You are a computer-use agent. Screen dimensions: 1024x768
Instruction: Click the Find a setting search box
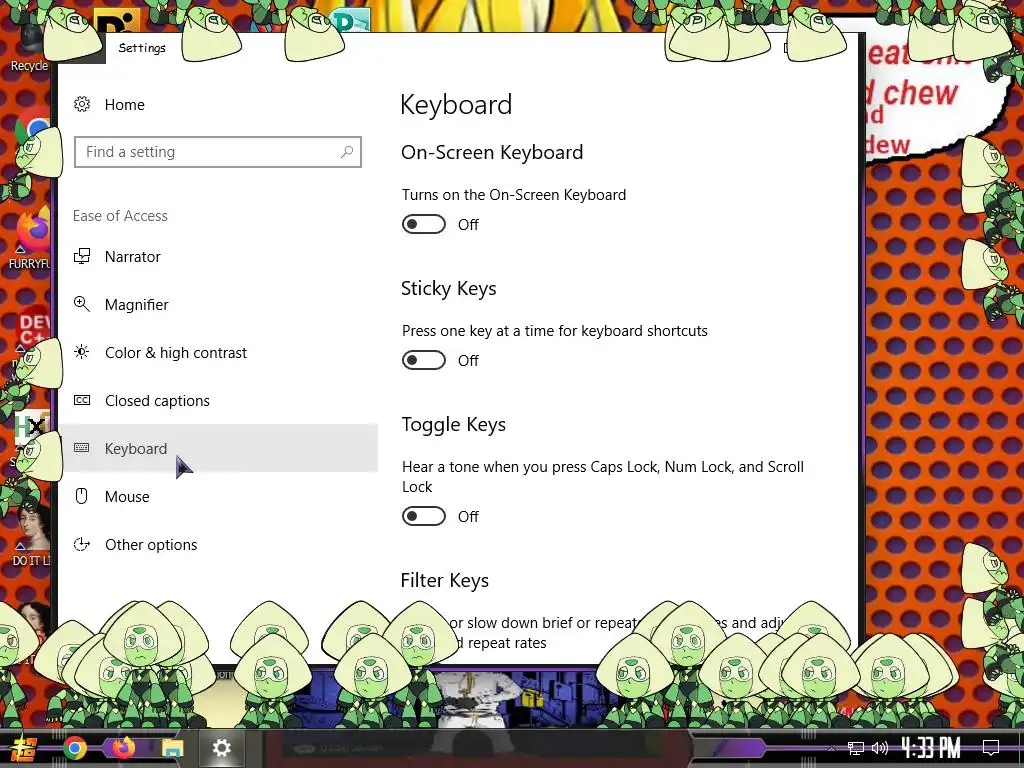[217, 152]
